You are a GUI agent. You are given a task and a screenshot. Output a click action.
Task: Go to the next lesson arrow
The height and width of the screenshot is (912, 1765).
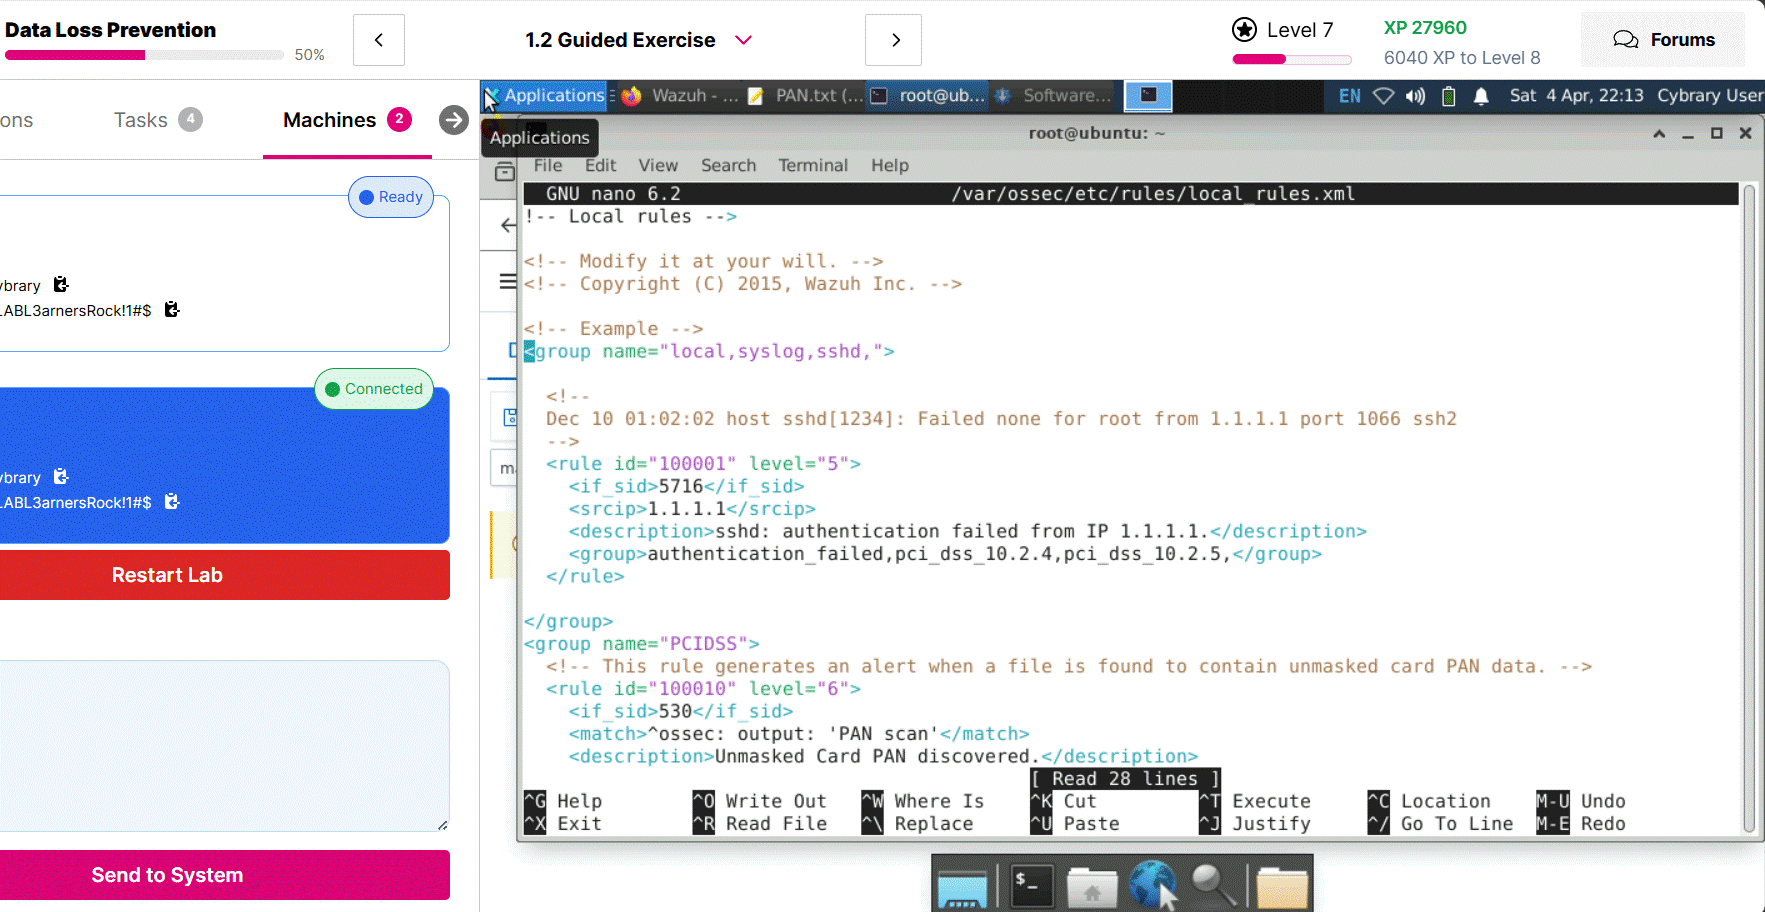(x=894, y=40)
